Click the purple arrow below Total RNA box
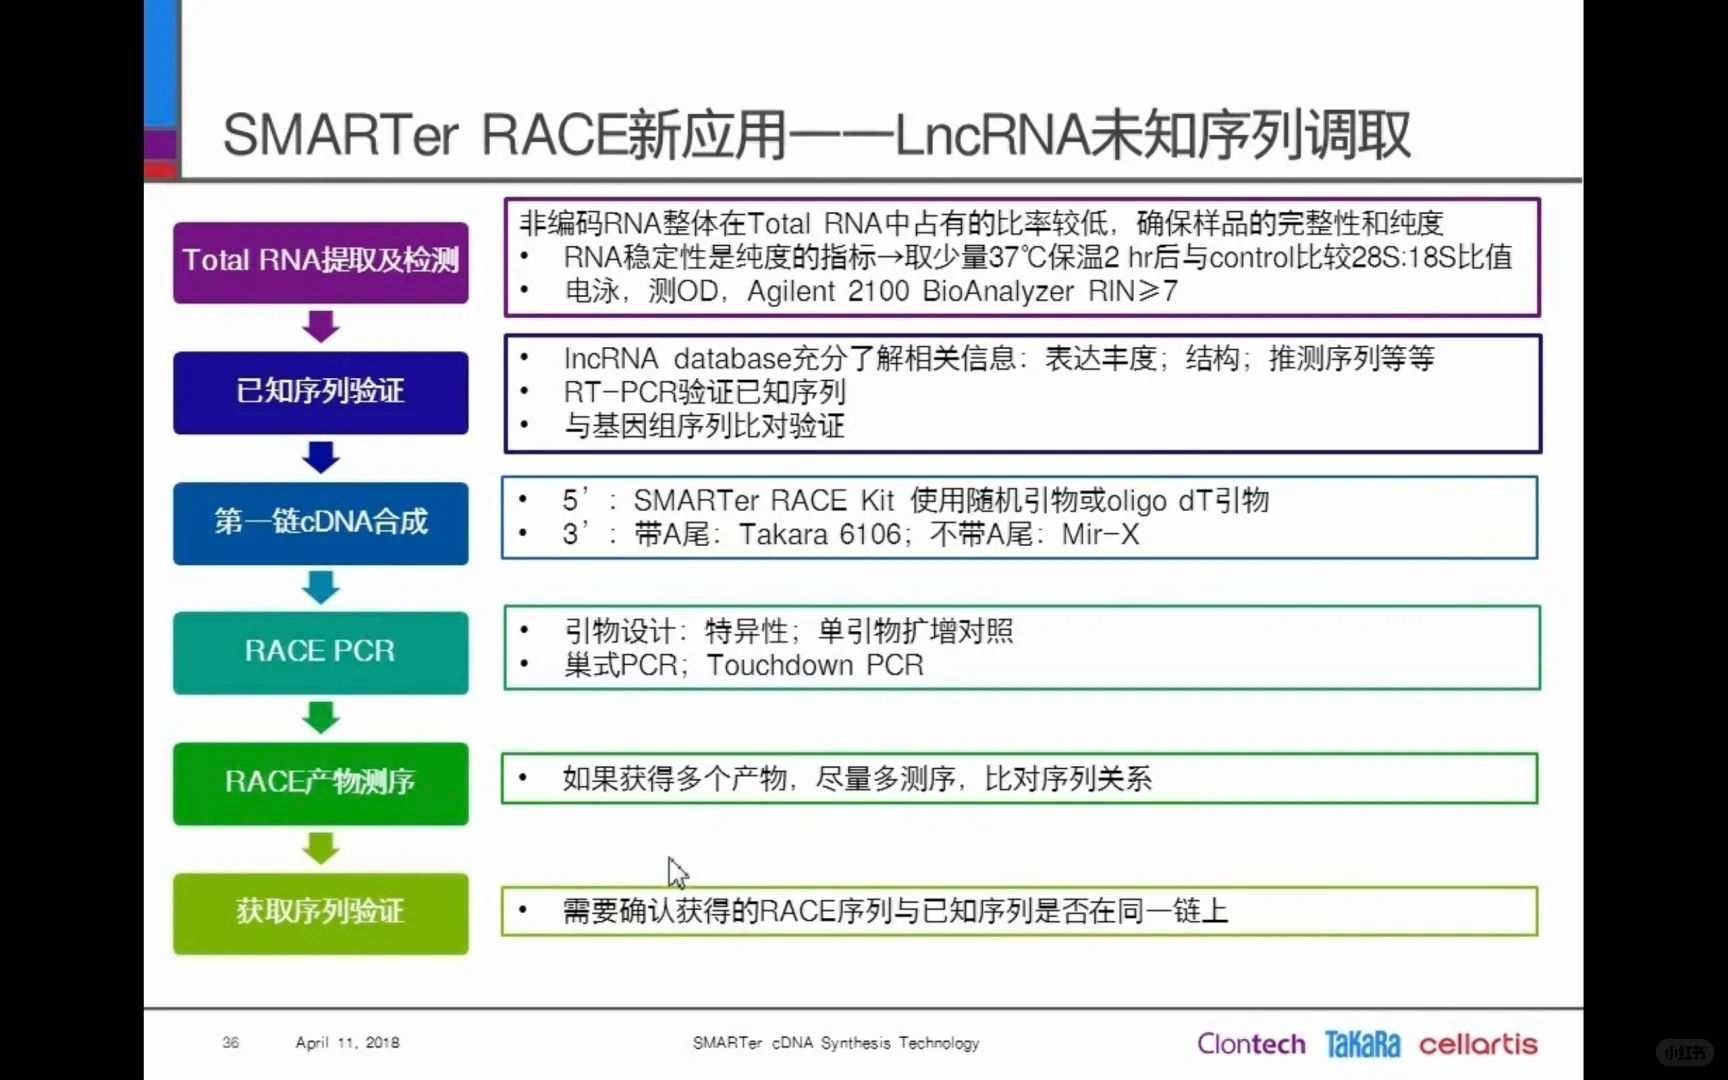 320,326
